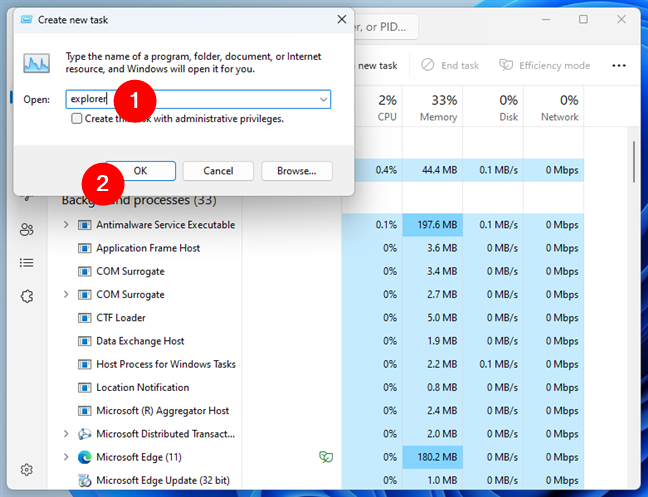Click the Location Notification process icon
The image size is (648, 497).
coord(85,388)
